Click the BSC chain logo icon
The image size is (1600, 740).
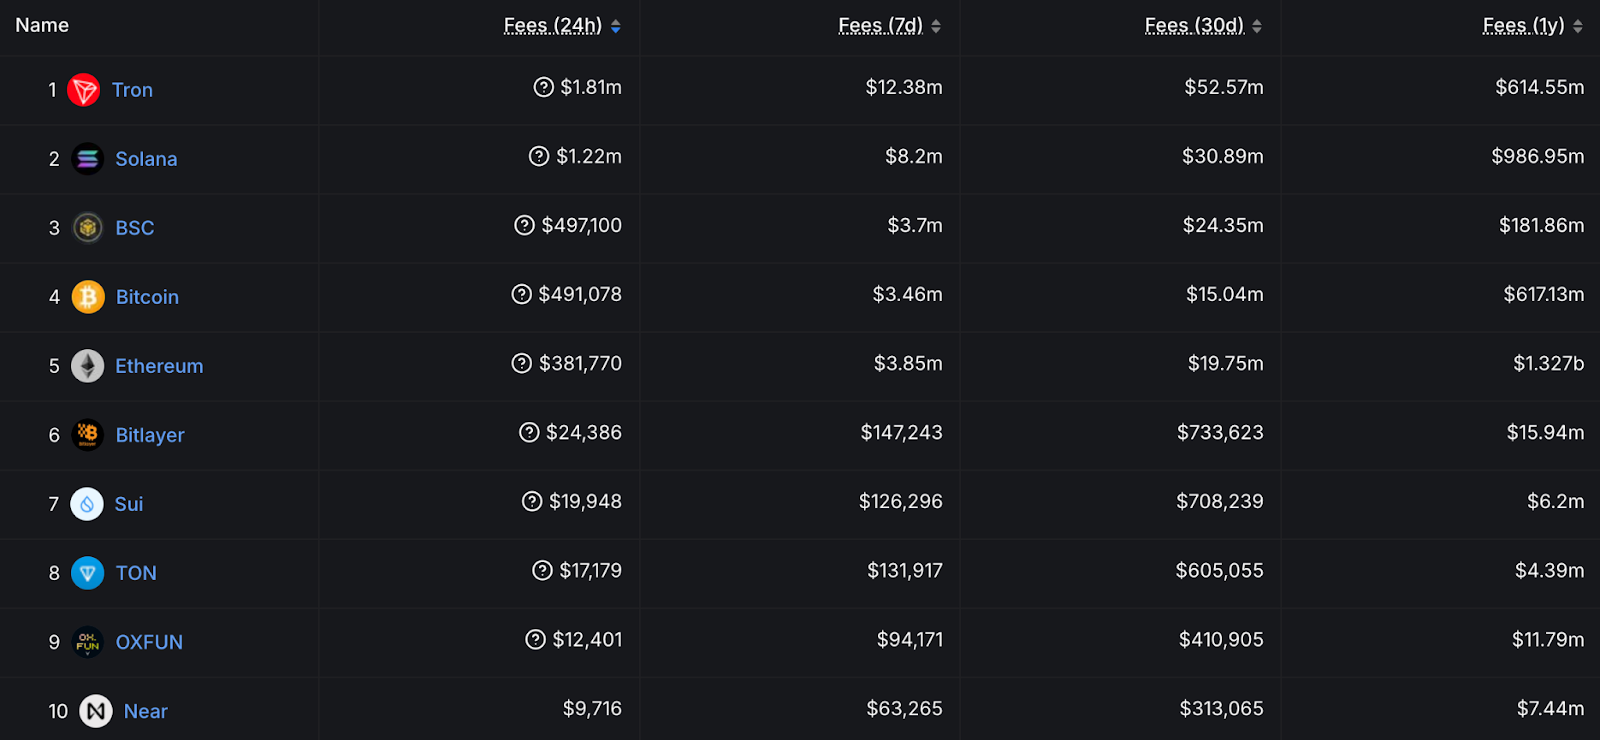pyautogui.click(x=88, y=228)
